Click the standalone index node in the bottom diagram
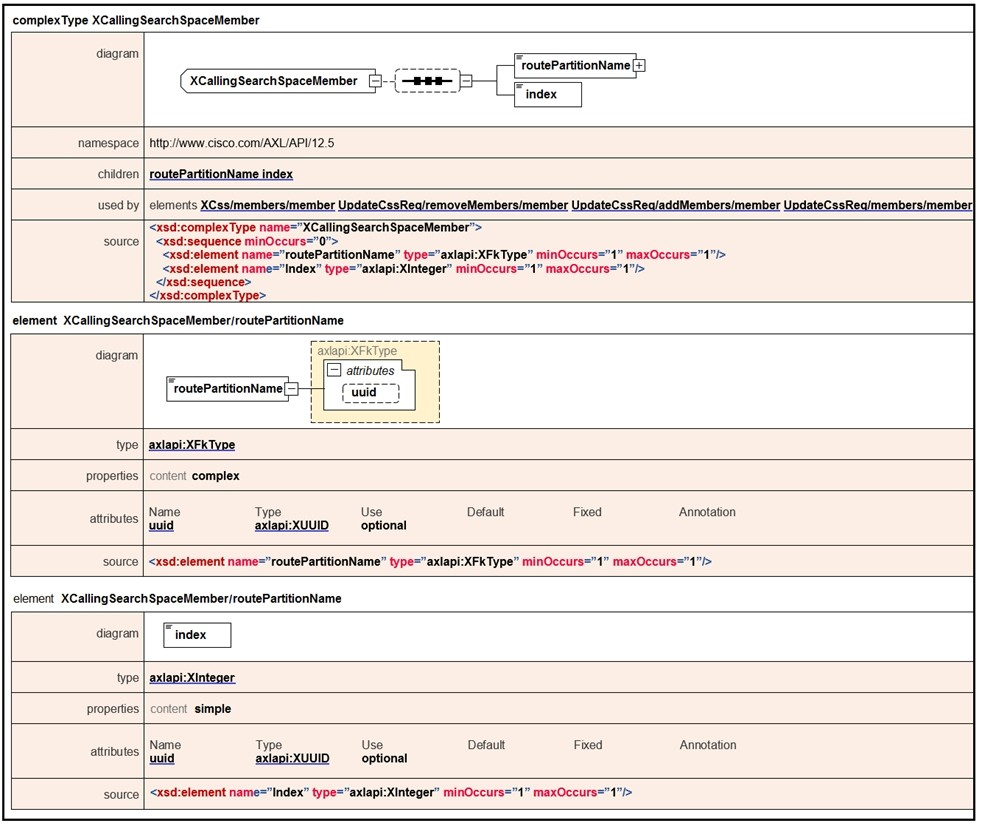Viewport: 982px width, 829px height. 197,635
